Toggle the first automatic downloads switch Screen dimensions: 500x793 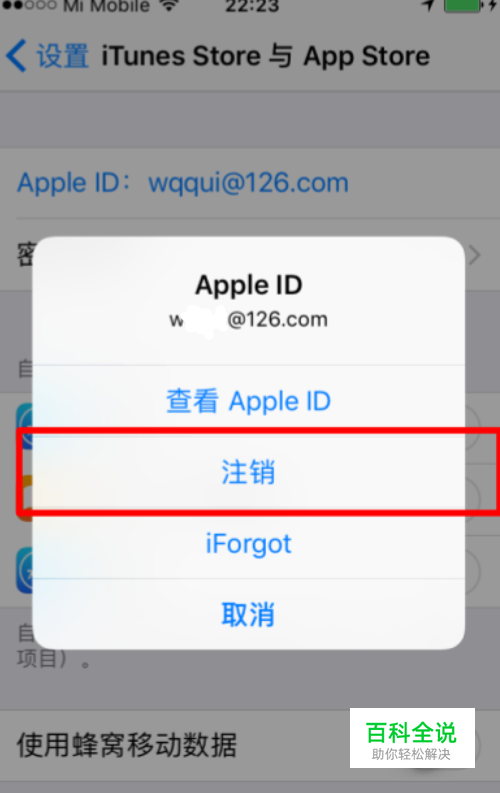pyautogui.click(x=472, y=427)
